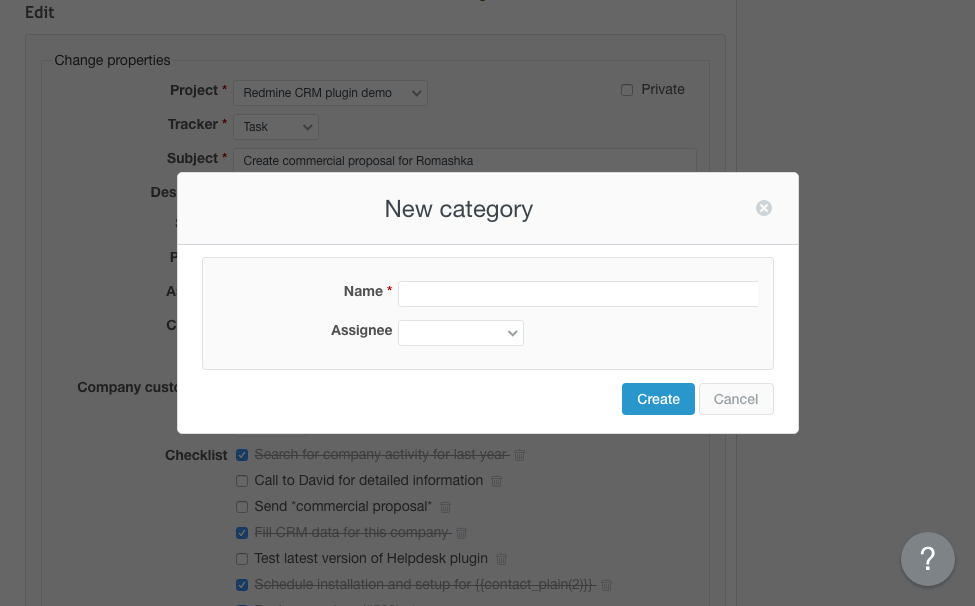Focus the category Name field

click(x=578, y=293)
